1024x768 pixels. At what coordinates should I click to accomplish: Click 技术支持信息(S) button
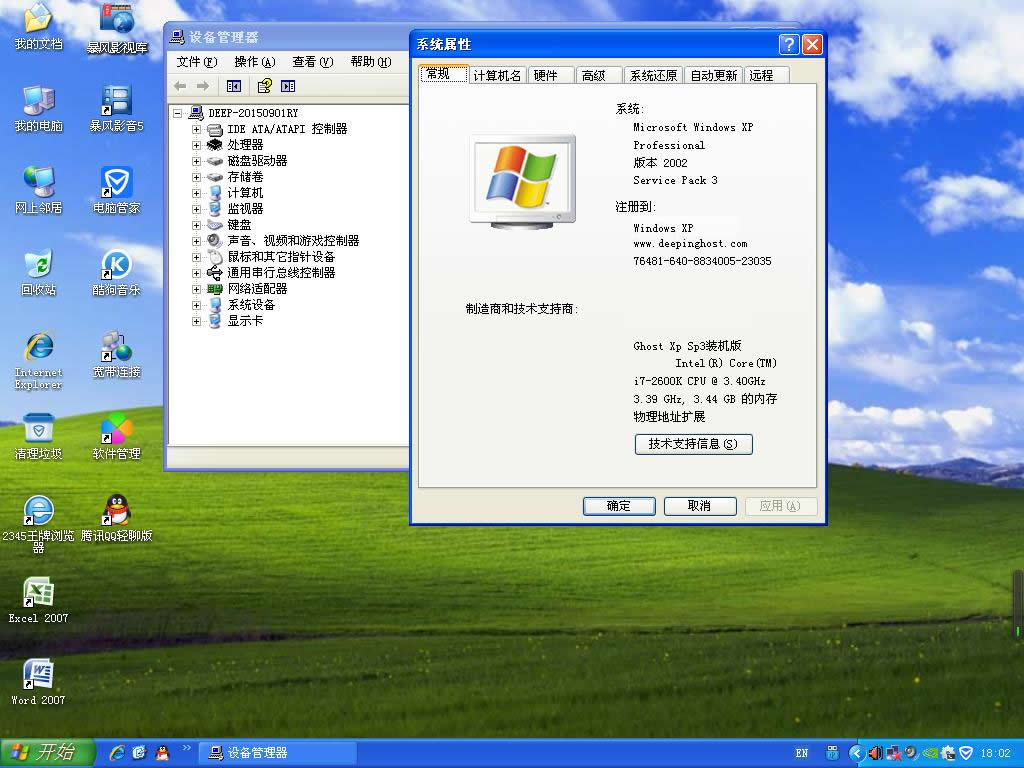tap(694, 444)
